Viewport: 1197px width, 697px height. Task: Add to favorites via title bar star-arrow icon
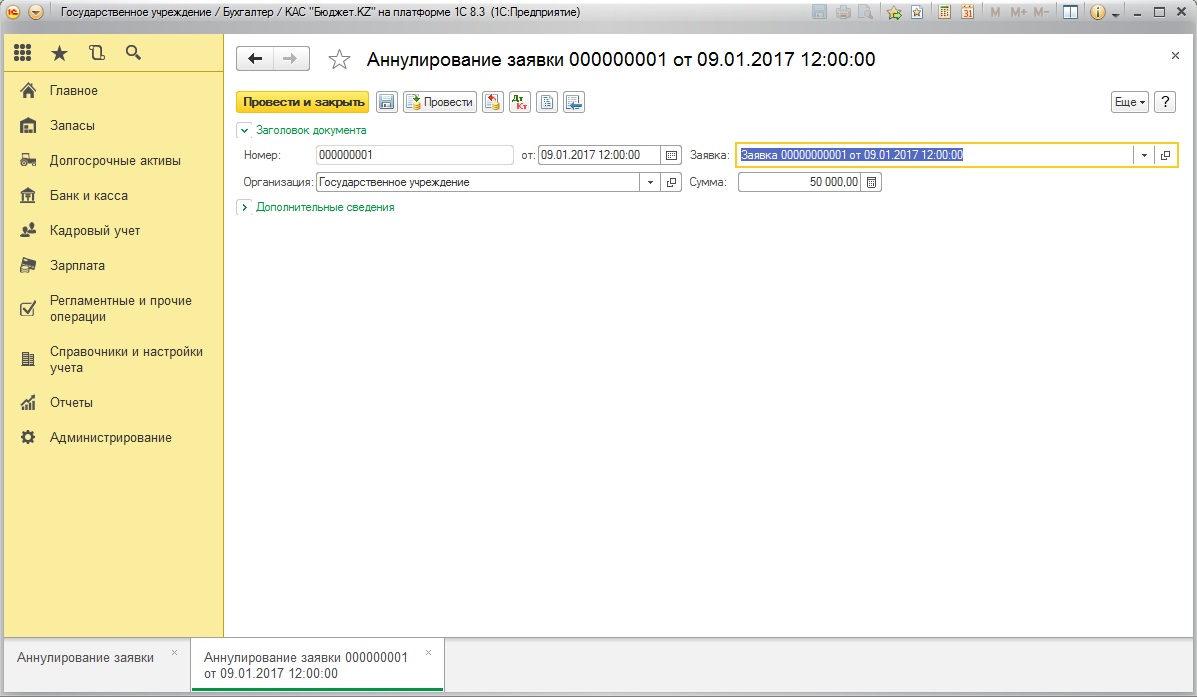tap(894, 12)
